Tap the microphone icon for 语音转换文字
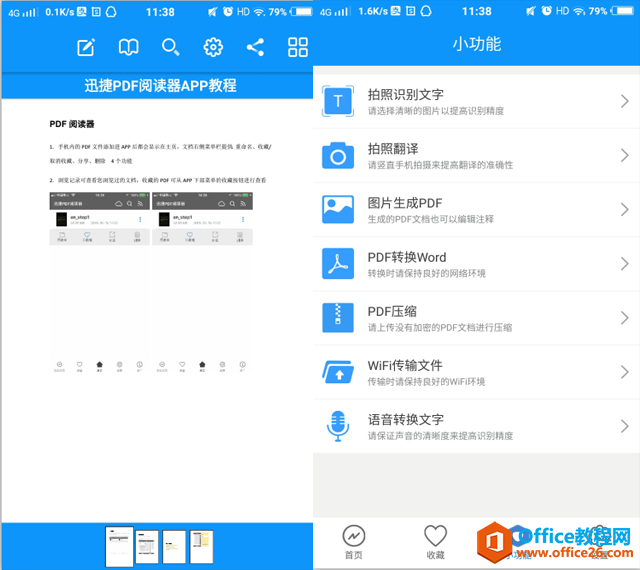Viewport: 640px width, 570px height. click(338, 426)
